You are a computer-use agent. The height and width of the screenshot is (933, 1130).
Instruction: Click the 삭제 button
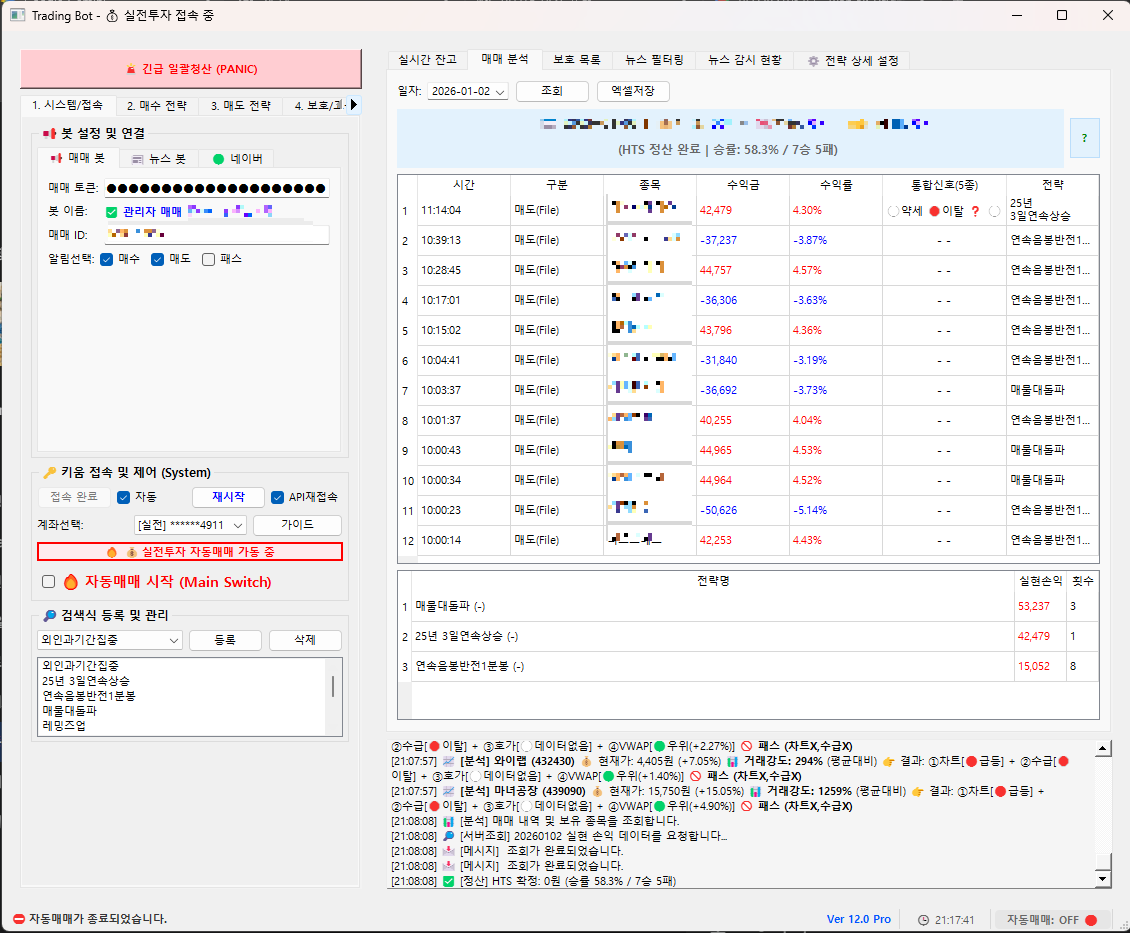point(305,640)
